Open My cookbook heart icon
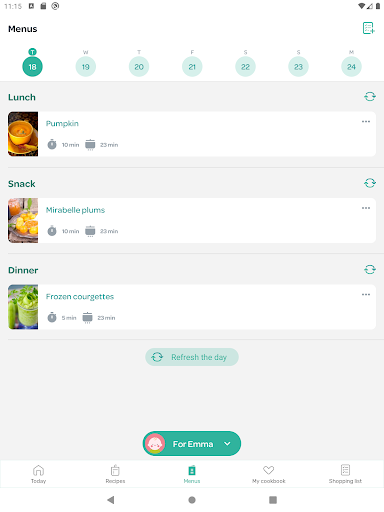Screen dimensions: 384x512 269,470
